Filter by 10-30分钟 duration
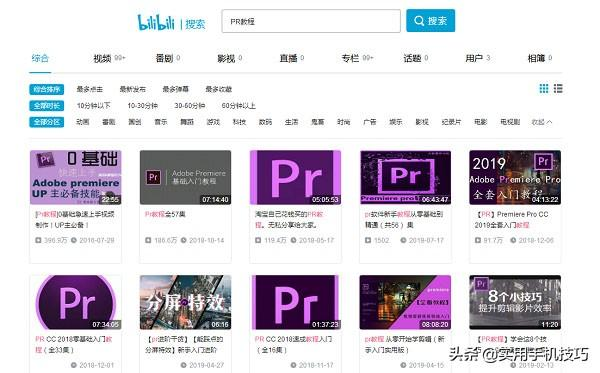Screen dimensions: 600x373 142,106
